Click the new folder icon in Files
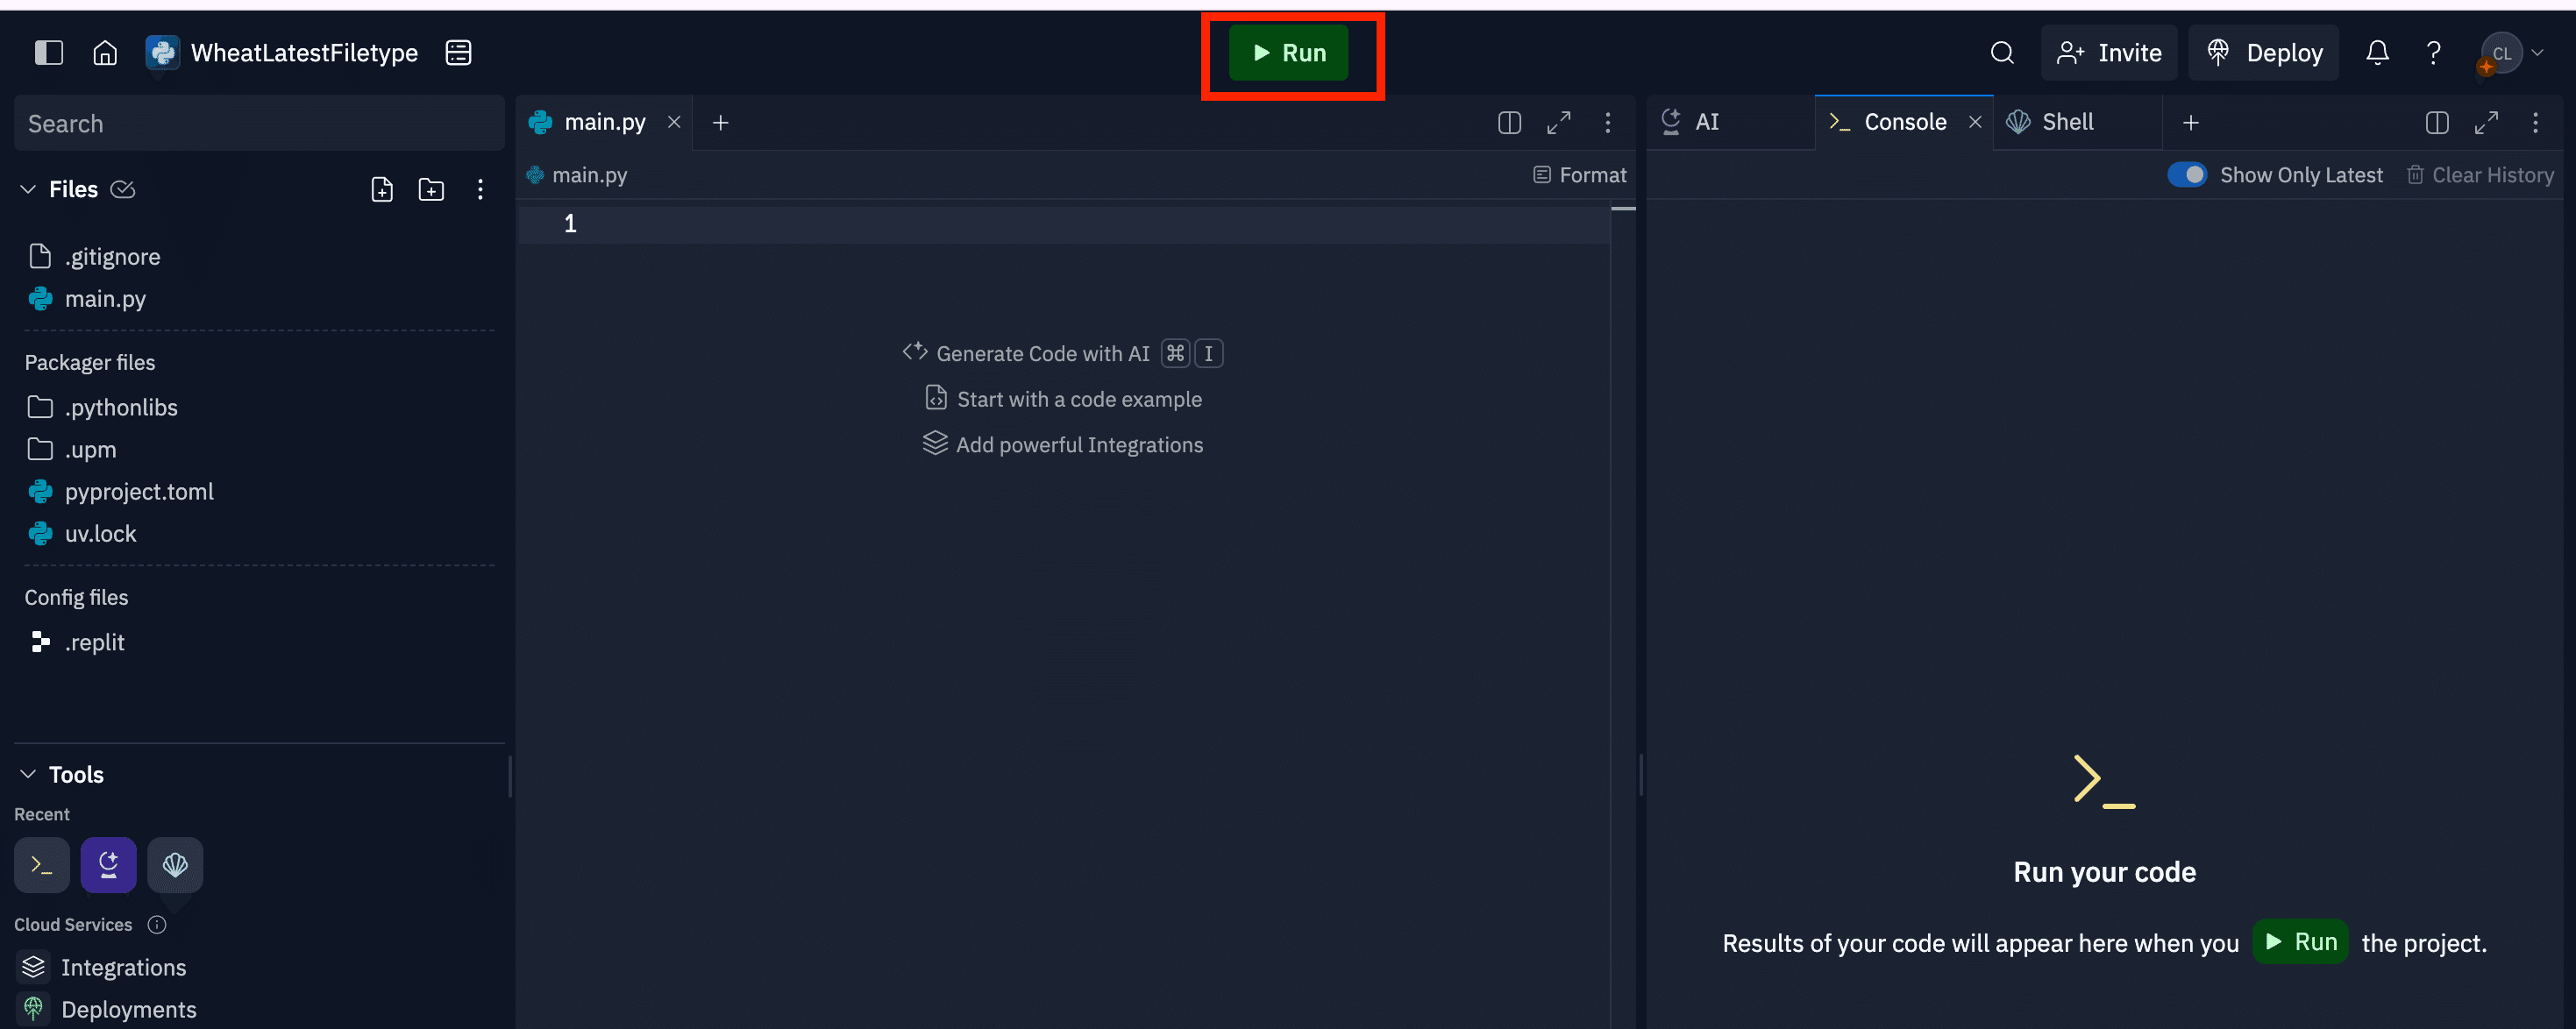The height and width of the screenshot is (1029, 2576). [x=431, y=189]
